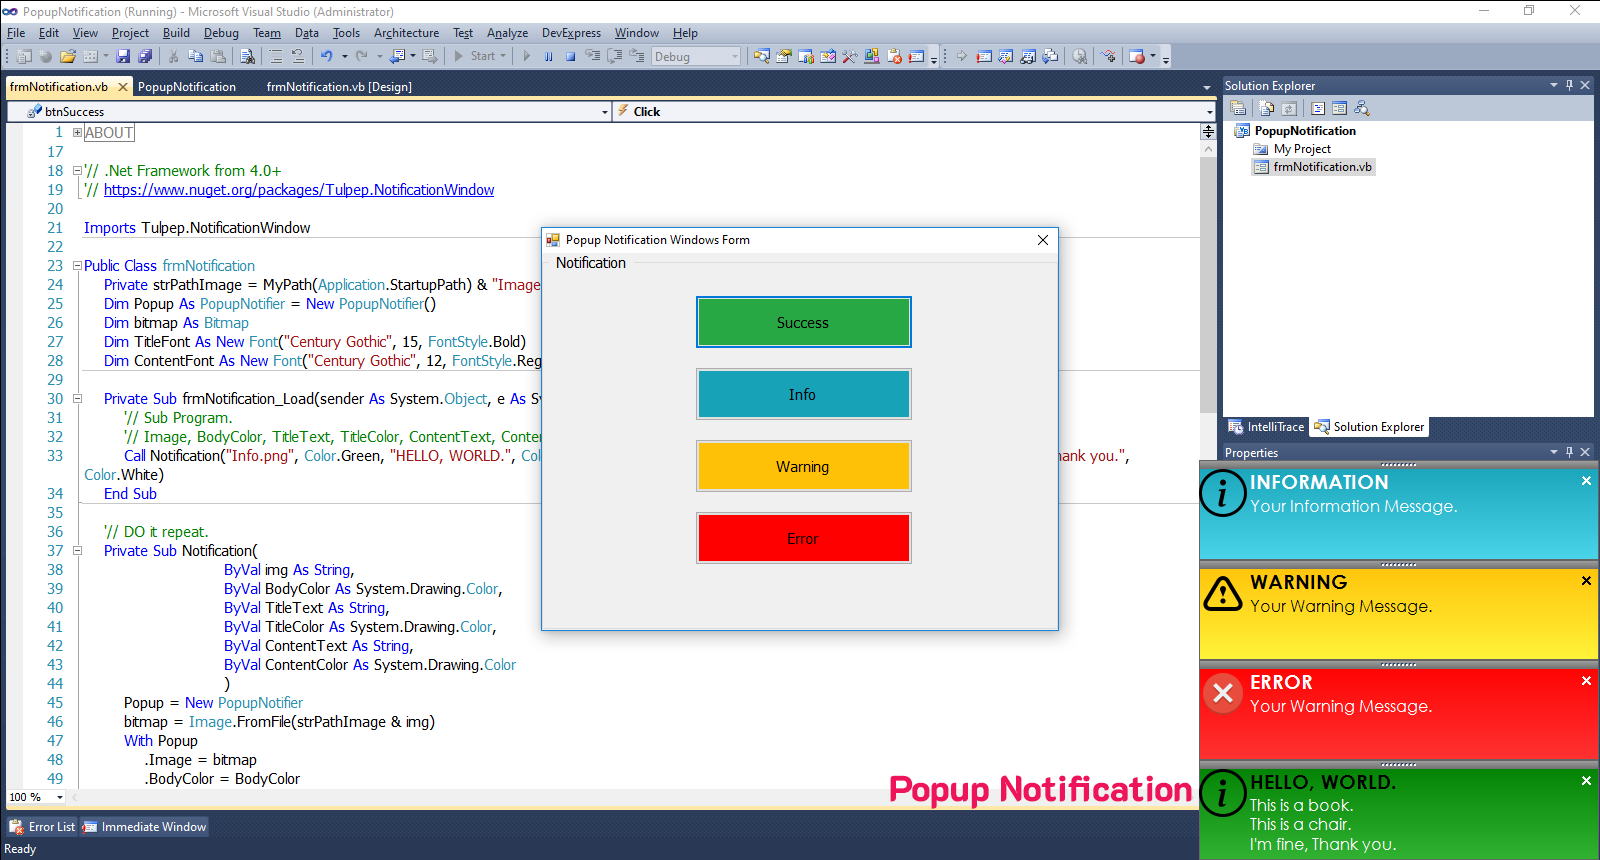The width and height of the screenshot is (1600, 860).
Task: Click the Comment out selected lines icon
Action: point(276,56)
